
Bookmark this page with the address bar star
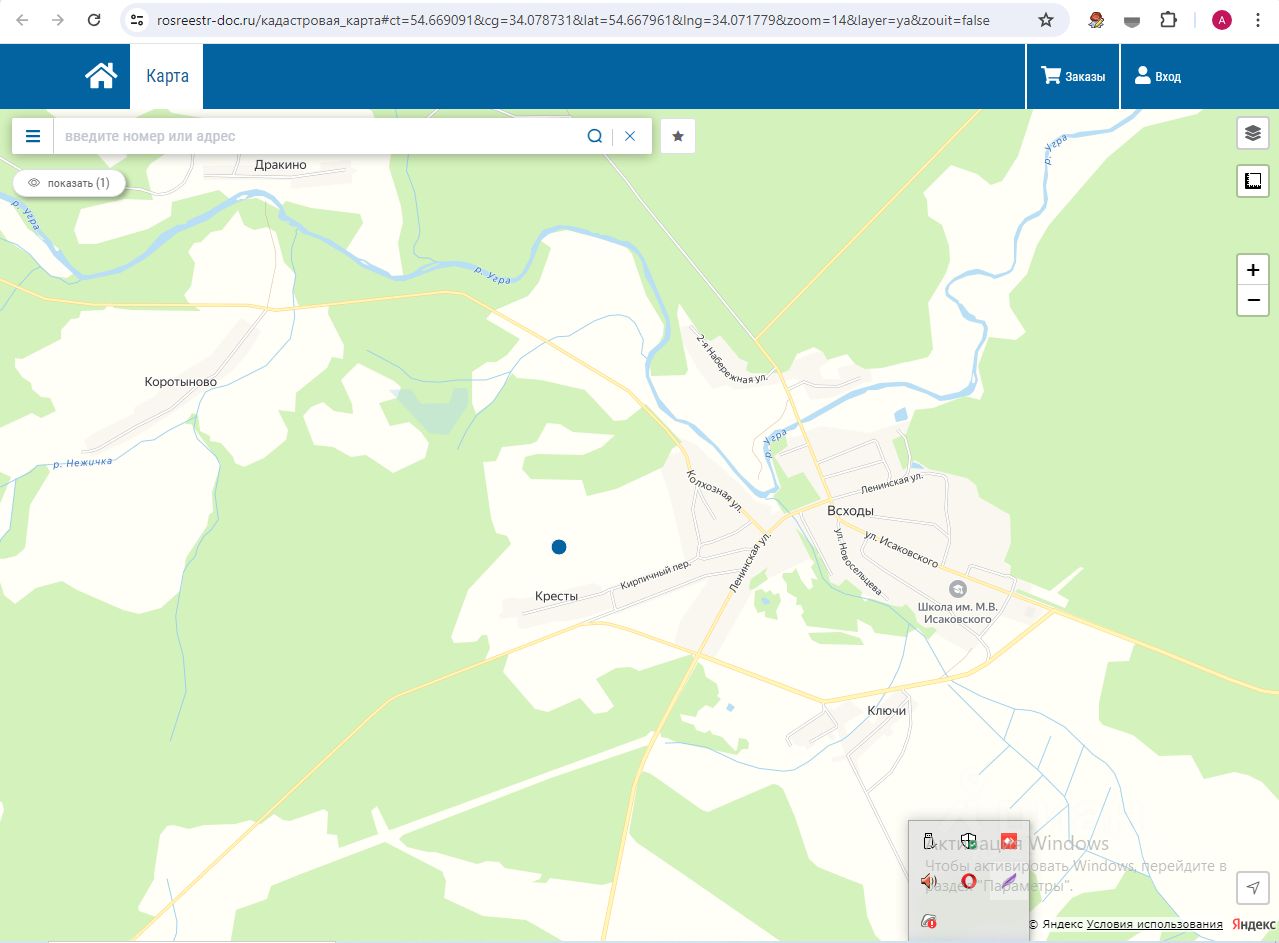click(1046, 20)
